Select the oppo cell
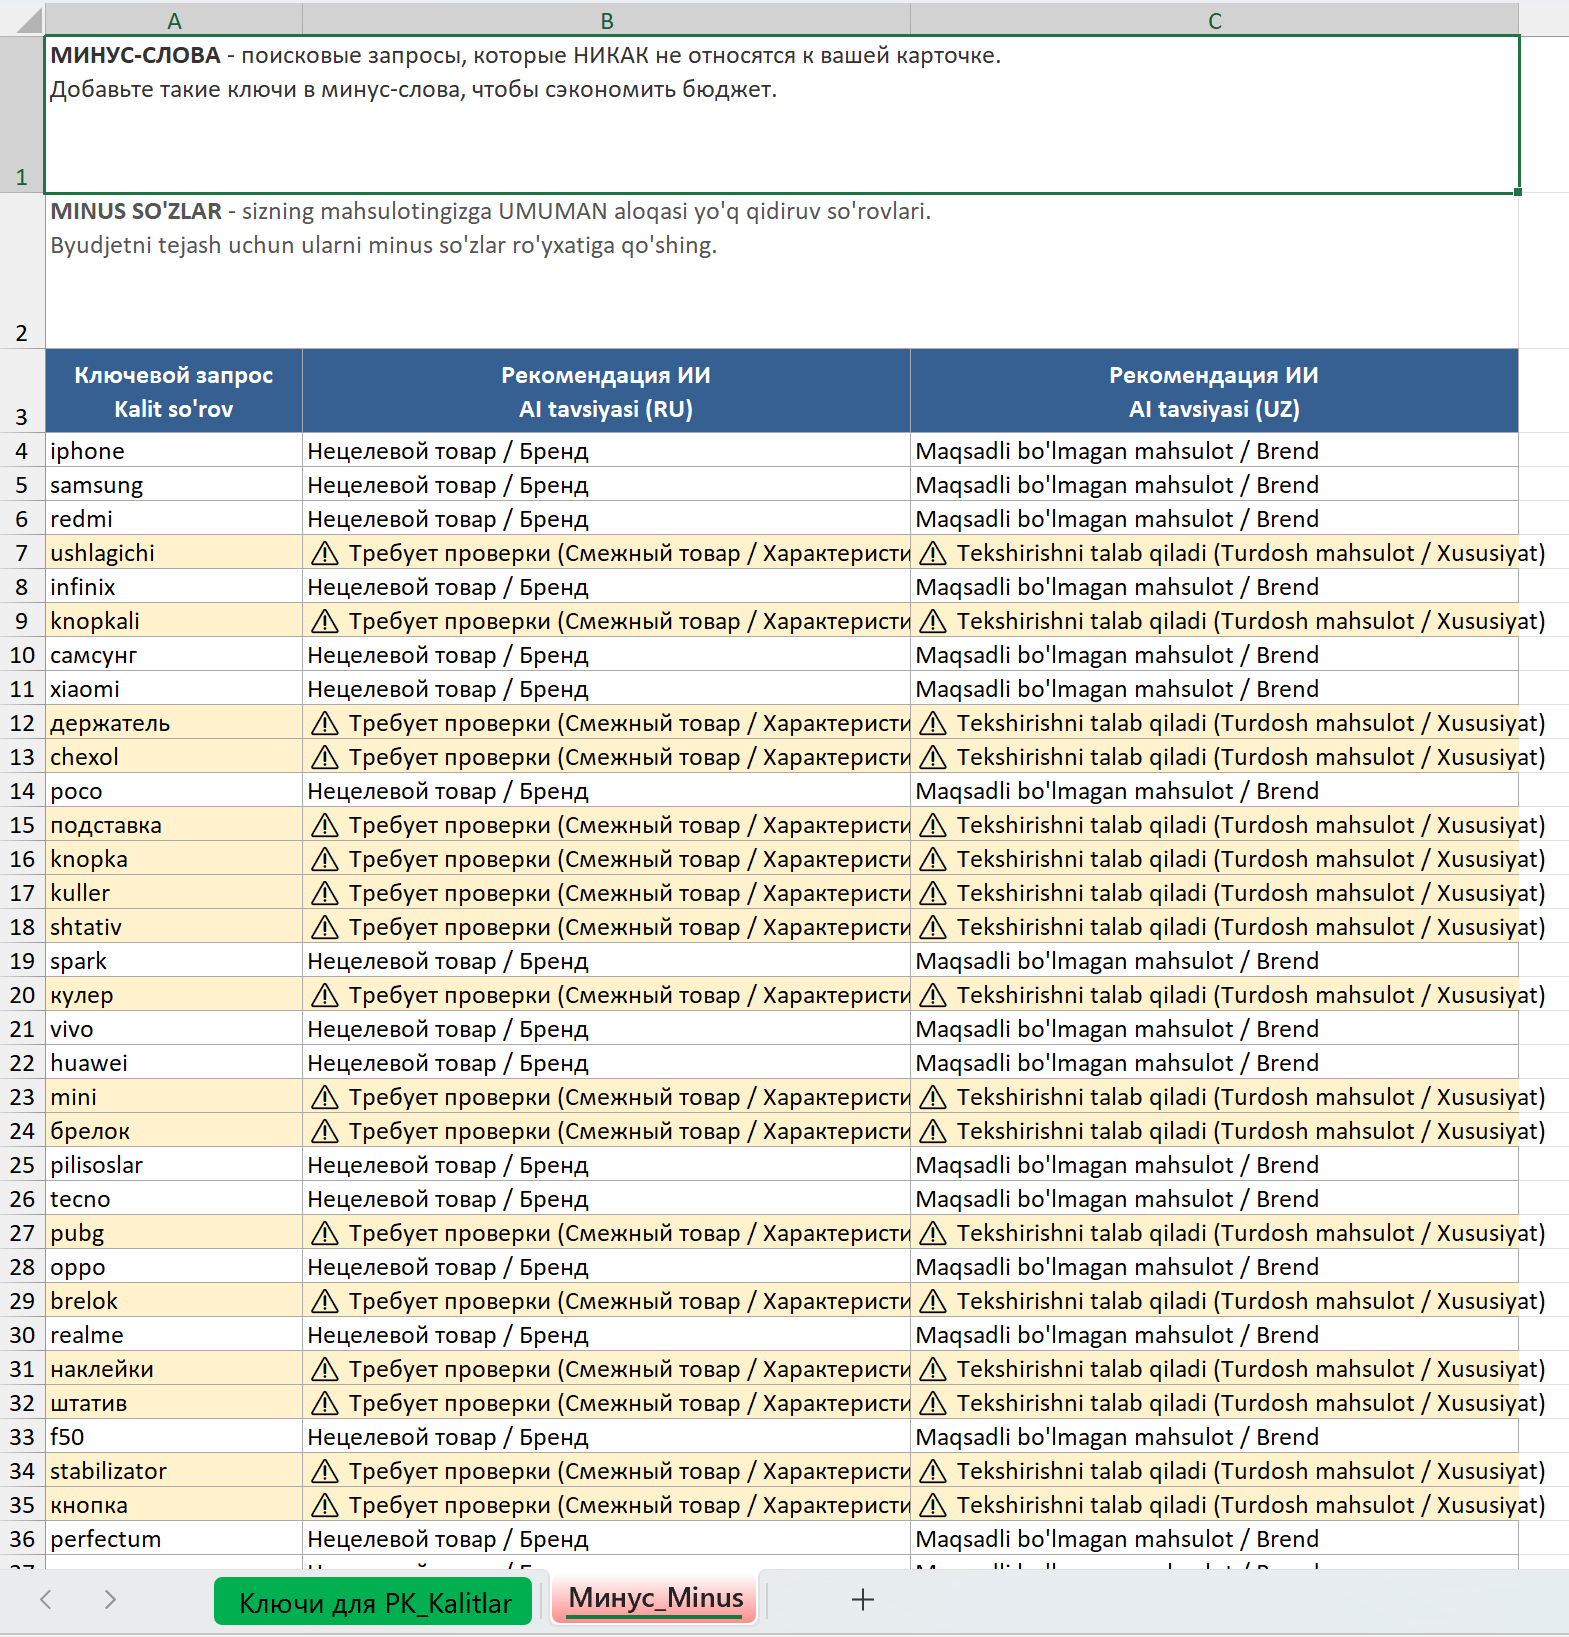This screenshot has height=1637, width=1569. 174,1266
